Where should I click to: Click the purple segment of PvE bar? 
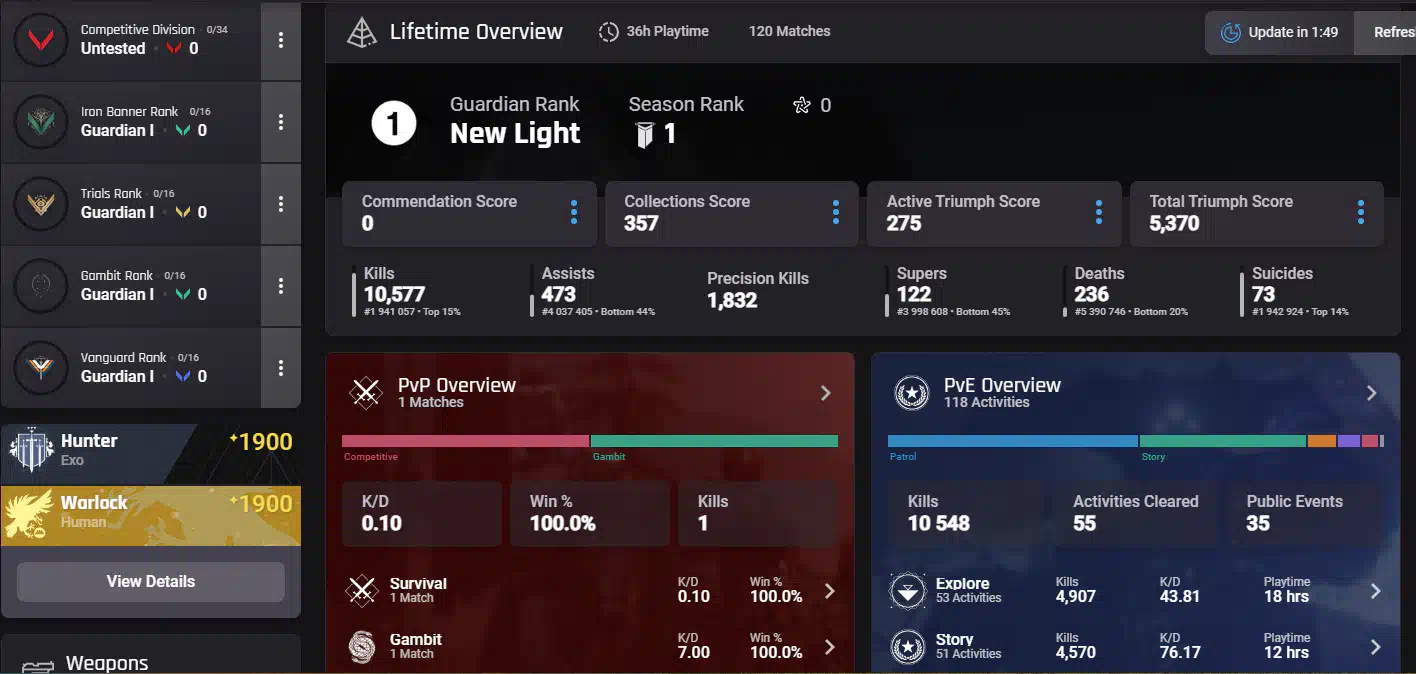(1349, 441)
